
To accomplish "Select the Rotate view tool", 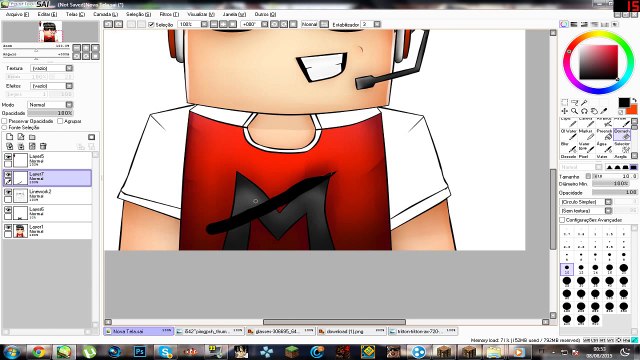I will pyautogui.click(x=584, y=111).
